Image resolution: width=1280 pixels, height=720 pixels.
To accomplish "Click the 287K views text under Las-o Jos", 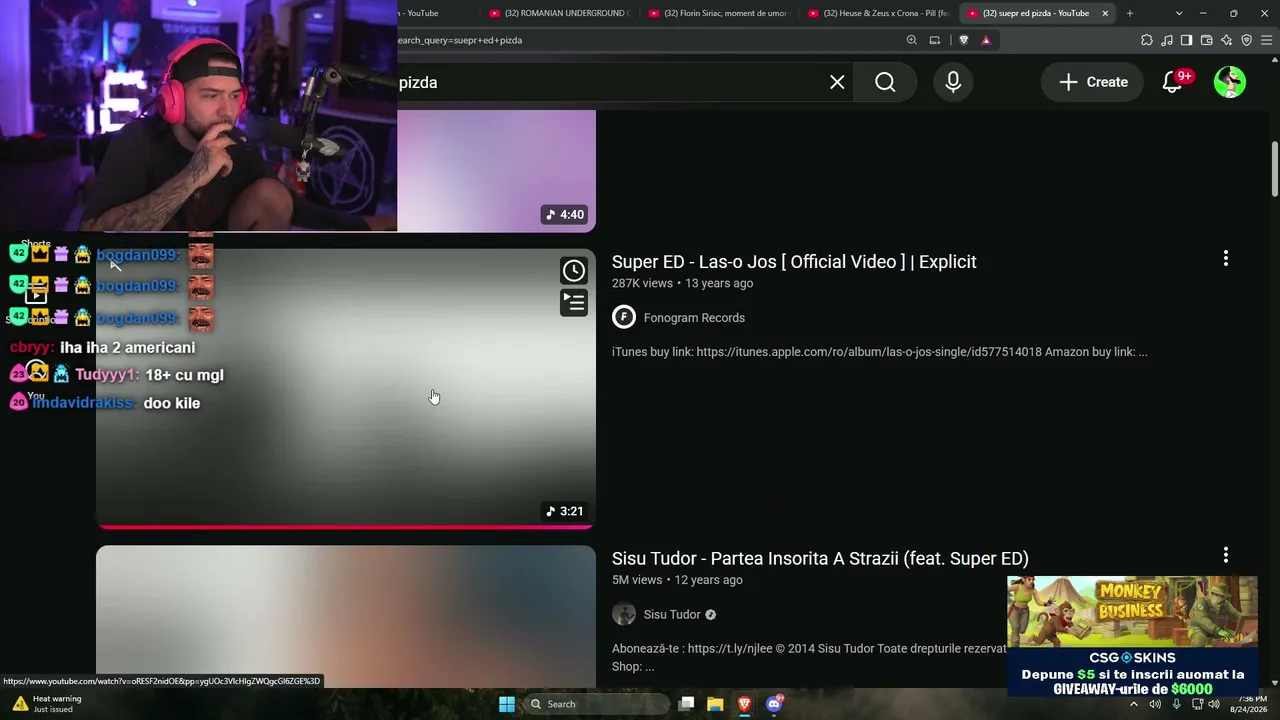I will [642, 284].
